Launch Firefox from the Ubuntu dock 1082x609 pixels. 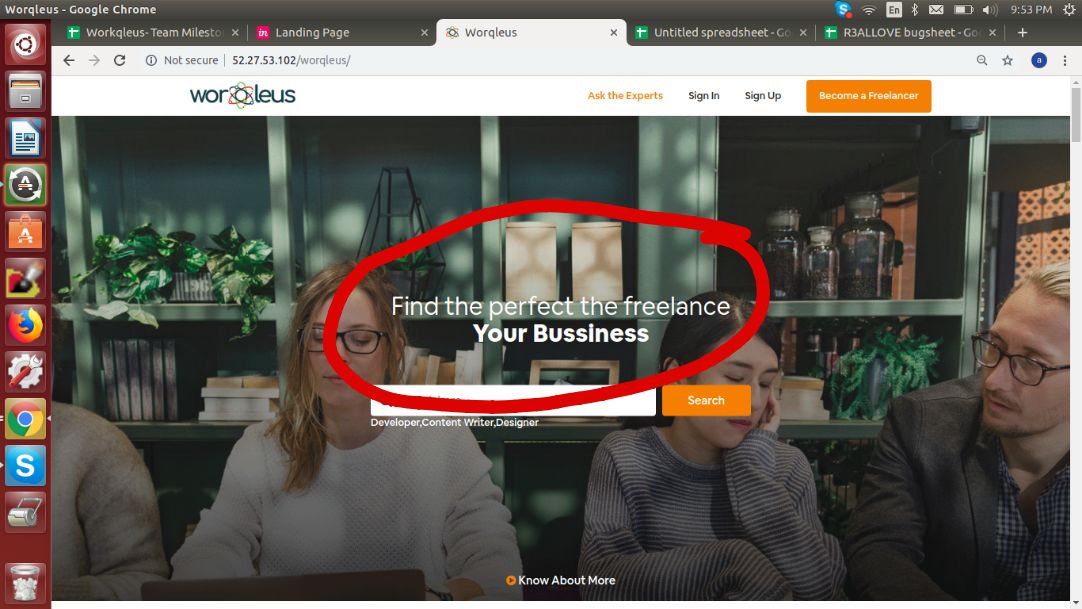(26, 325)
